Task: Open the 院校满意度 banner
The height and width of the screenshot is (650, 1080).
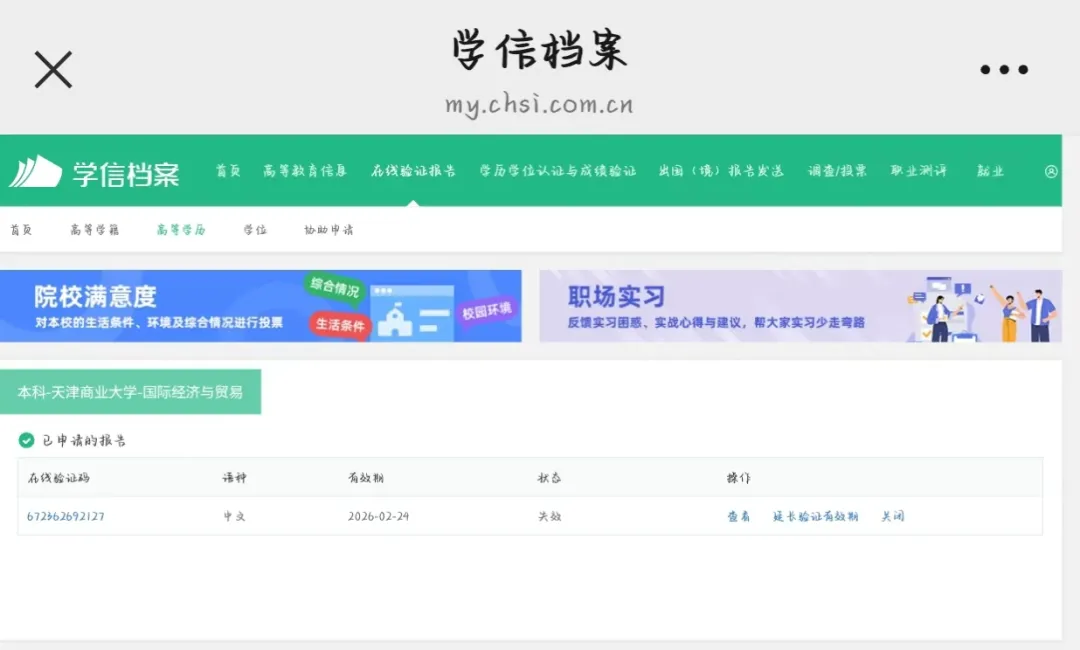Action: (x=260, y=306)
